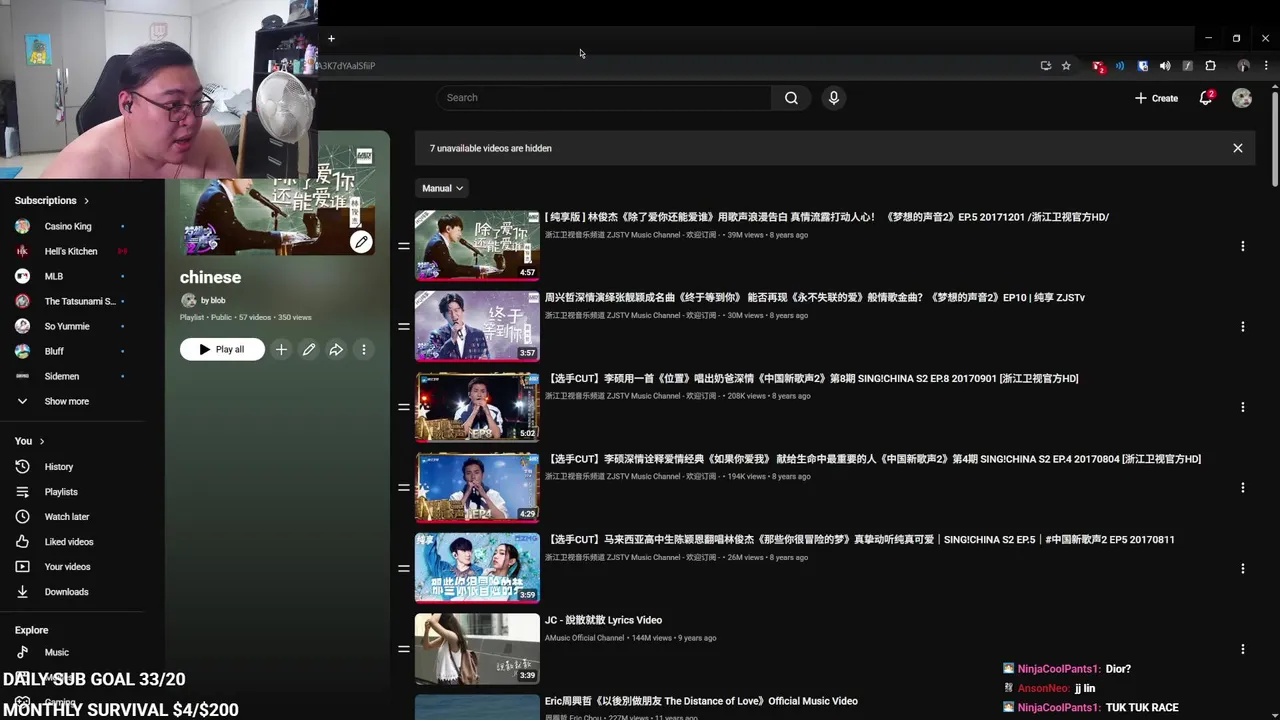
Task: Click the Create button
Action: point(1156,98)
